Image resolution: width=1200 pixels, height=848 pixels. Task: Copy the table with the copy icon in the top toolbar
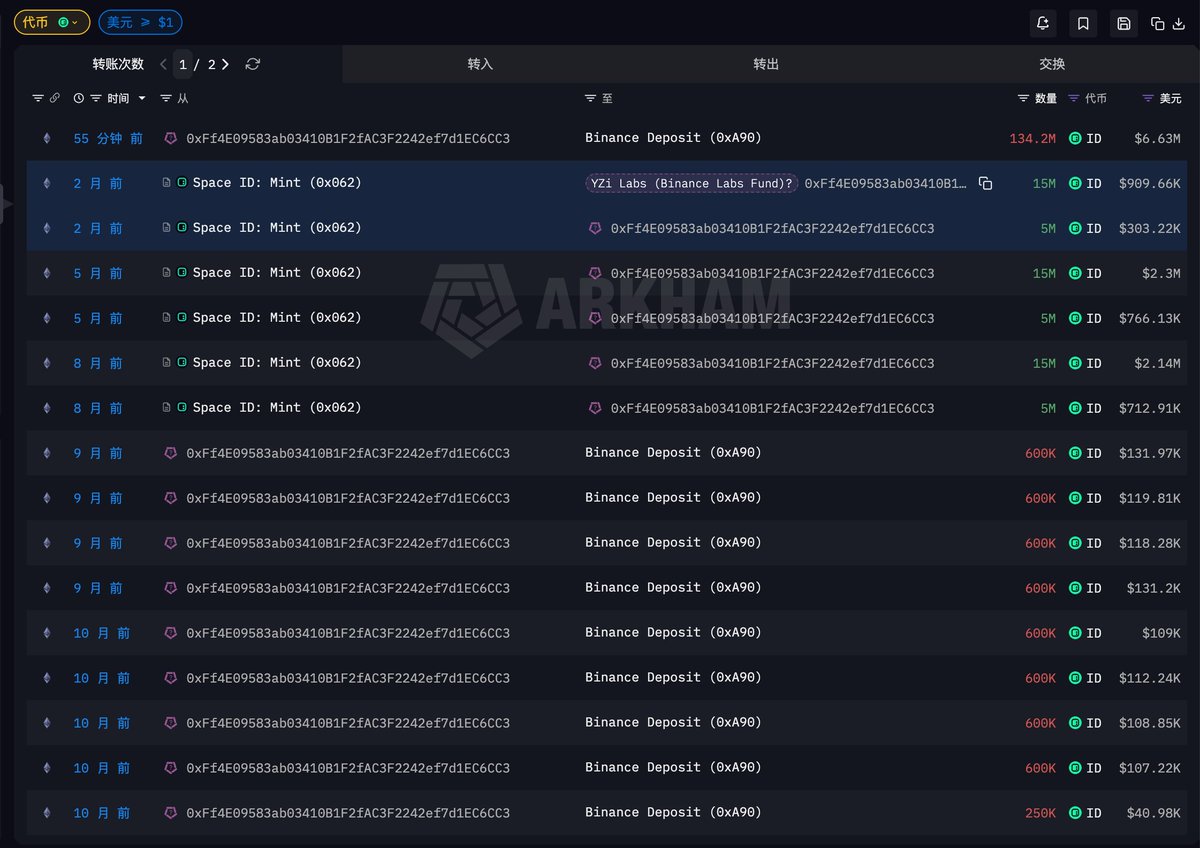pos(1158,23)
